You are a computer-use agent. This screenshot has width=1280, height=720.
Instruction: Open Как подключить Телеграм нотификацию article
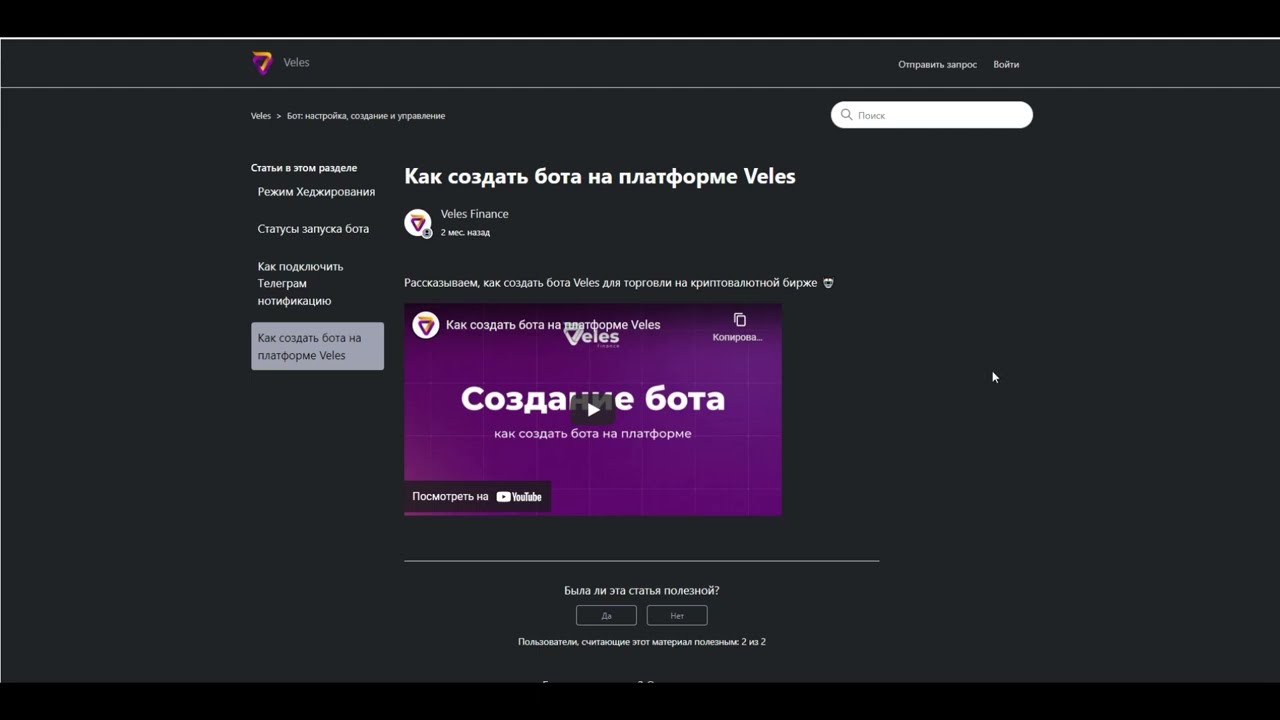[300, 283]
